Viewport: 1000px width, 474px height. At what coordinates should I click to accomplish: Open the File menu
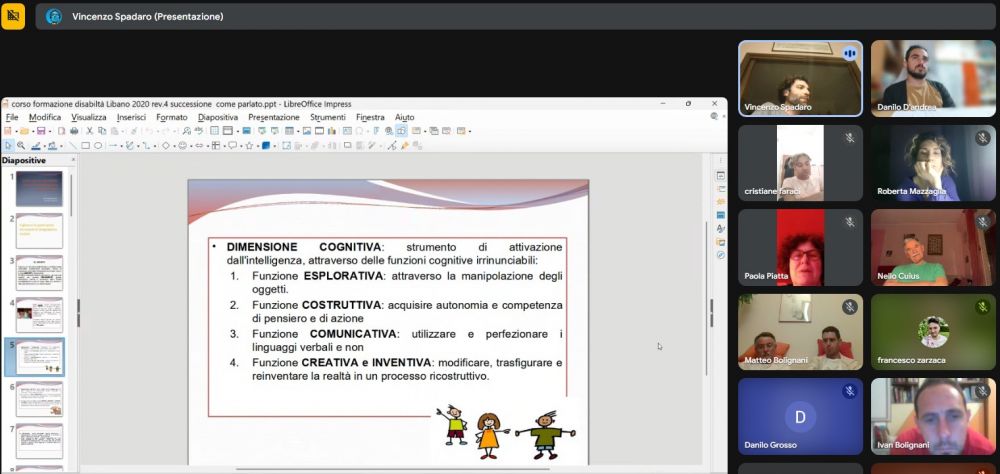tap(12, 117)
